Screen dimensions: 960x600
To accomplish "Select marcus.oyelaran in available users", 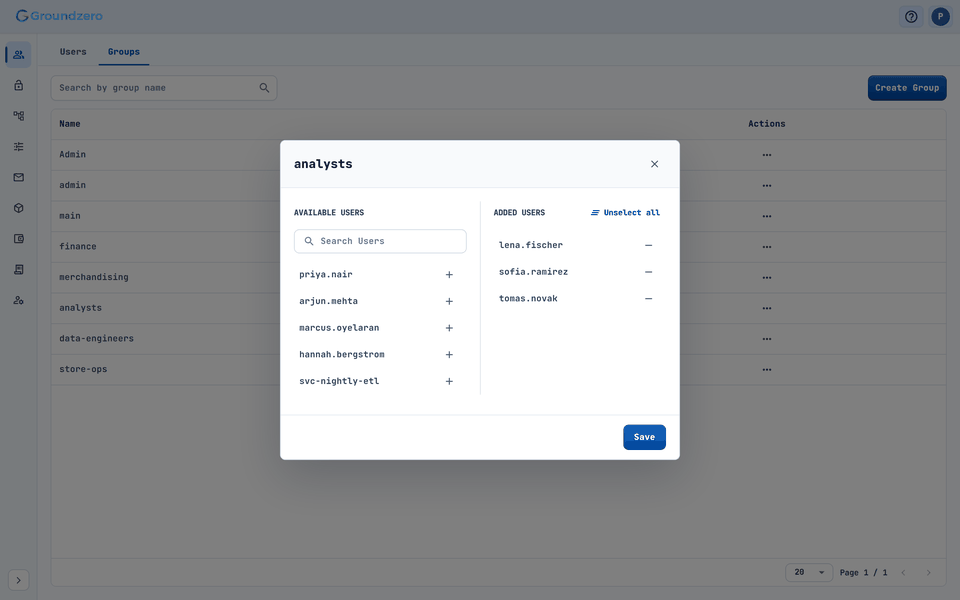I will 339,328.
